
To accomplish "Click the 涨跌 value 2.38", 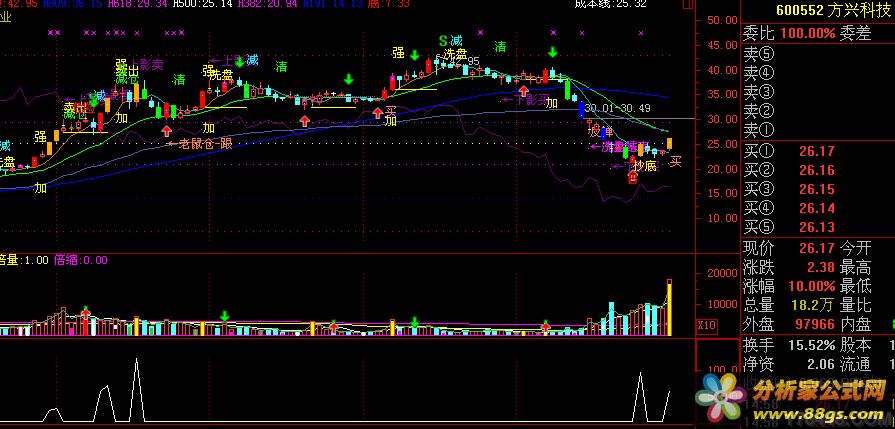I will (x=820, y=267).
